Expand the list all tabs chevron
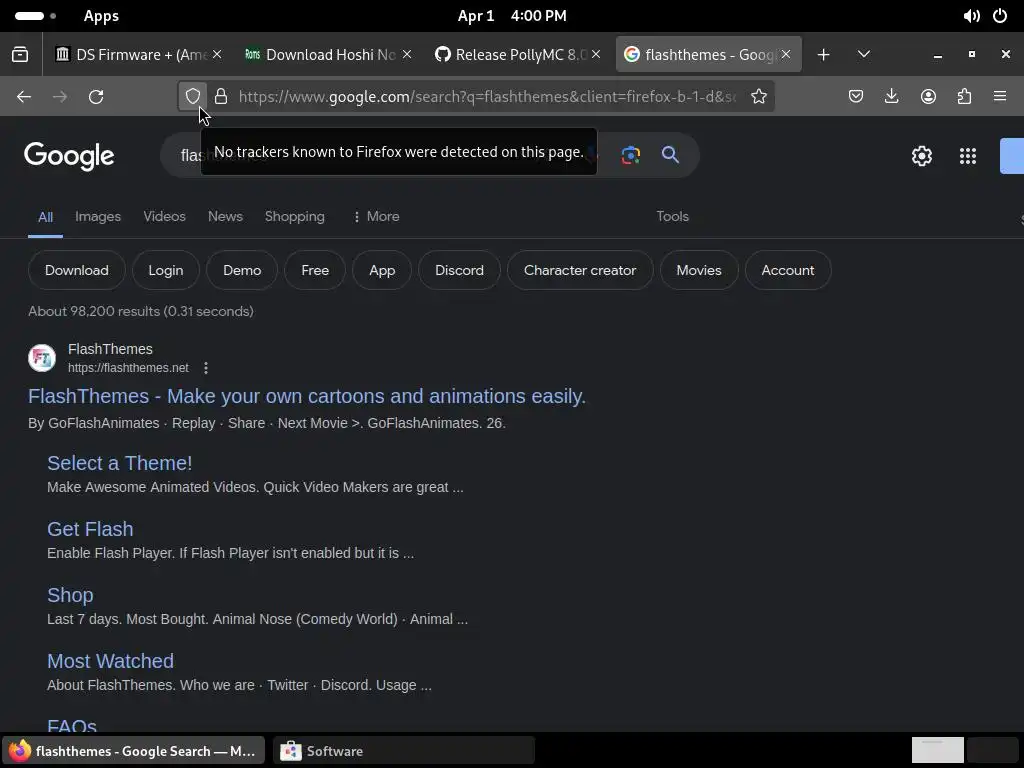The height and width of the screenshot is (768, 1024). [x=863, y=55]
